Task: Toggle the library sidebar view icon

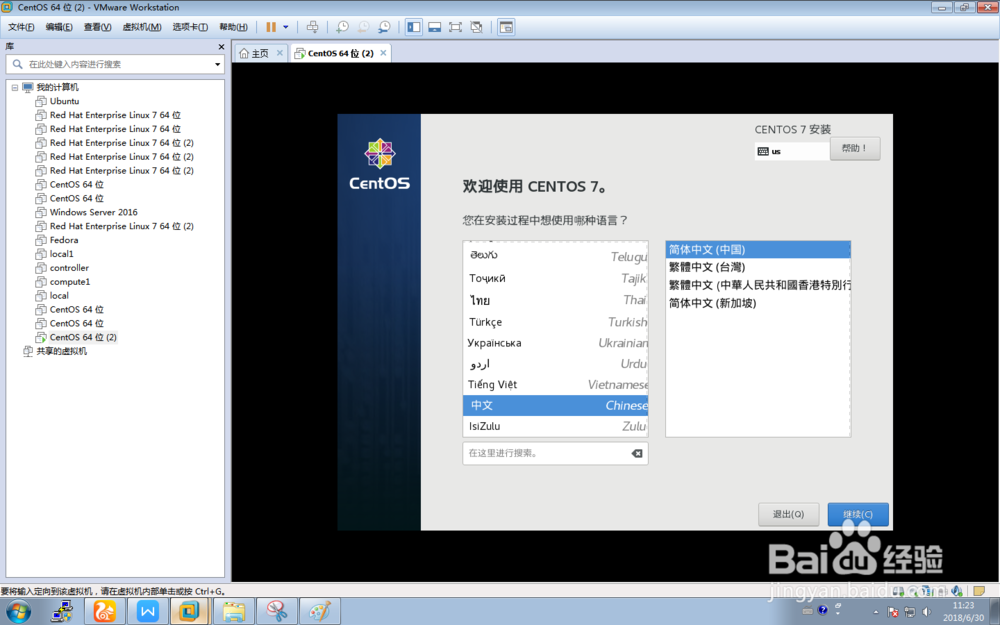Action: (x=414, y=27)
